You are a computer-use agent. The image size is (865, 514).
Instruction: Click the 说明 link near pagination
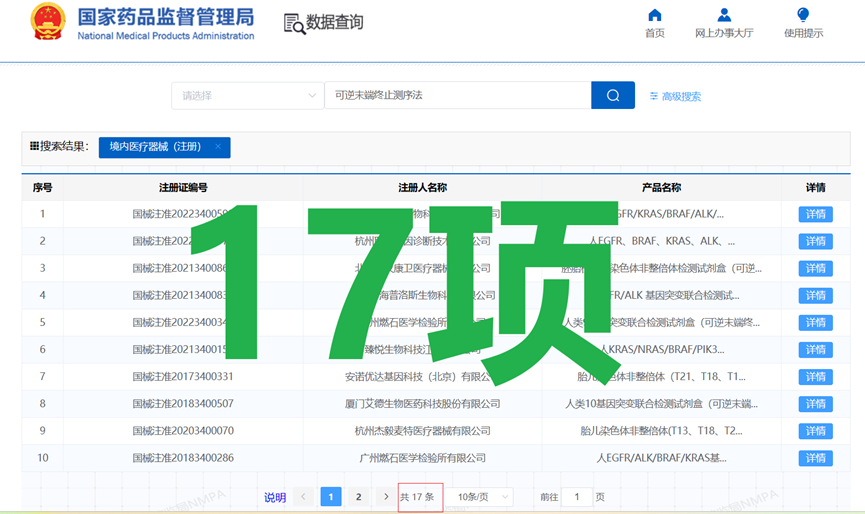(x=274, y=497)
